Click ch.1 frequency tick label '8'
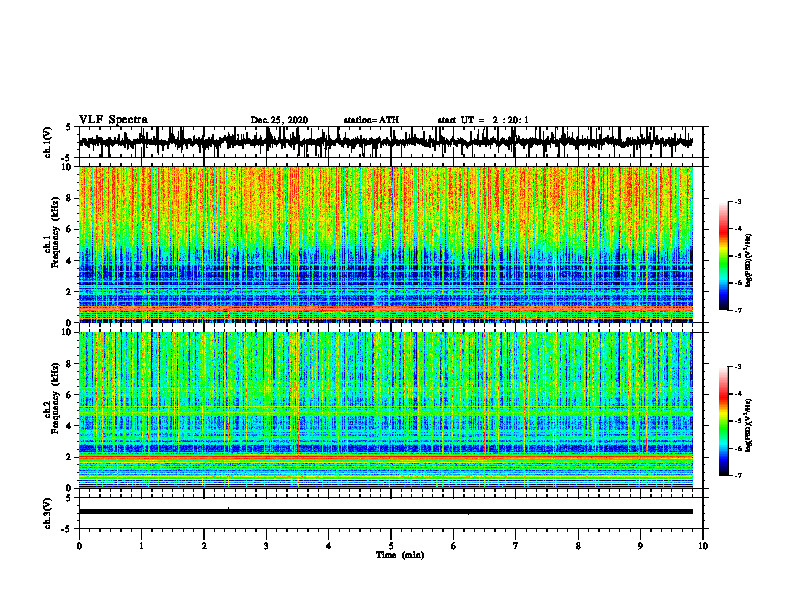 click(69, 198)
